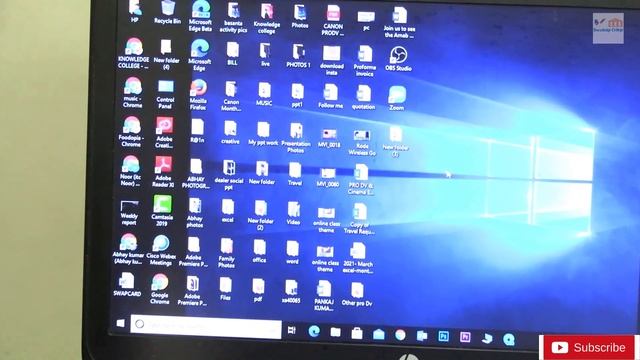Select the Google Chrome desktop icon
Image resolution: width=640 pixels, height=360 pixels.
click(160, 289)
